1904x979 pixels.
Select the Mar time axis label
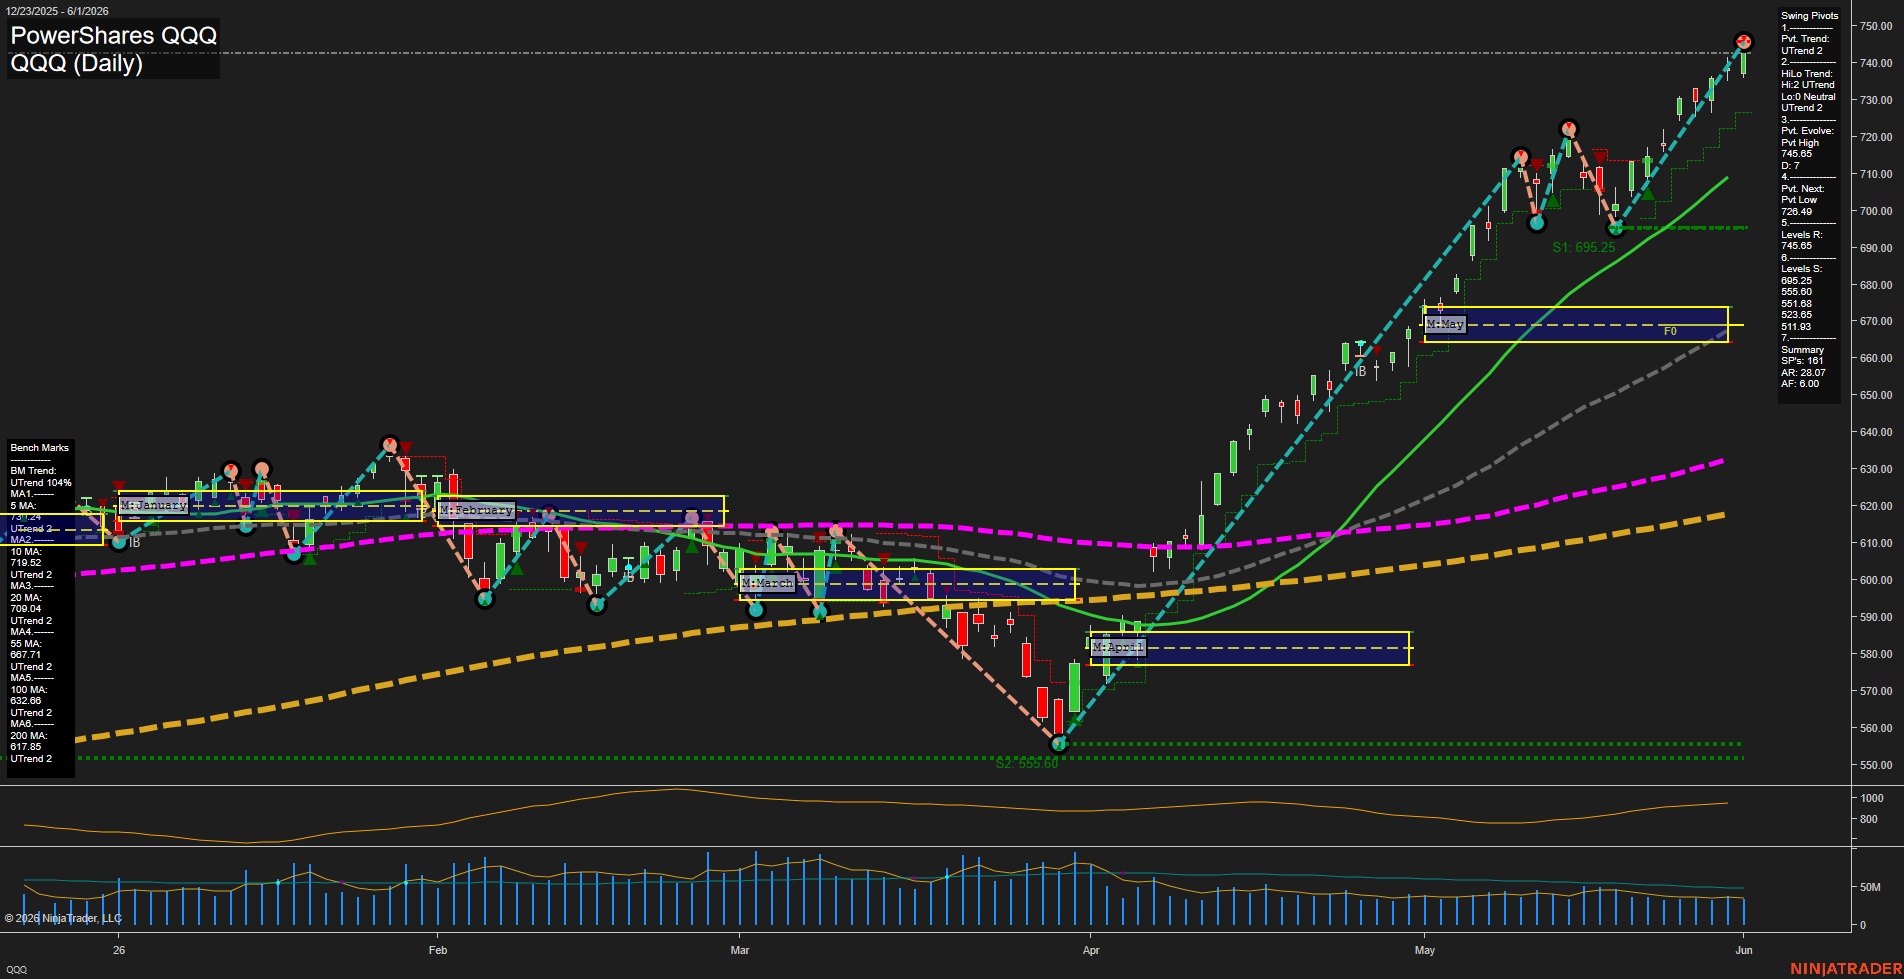[740, 950]
